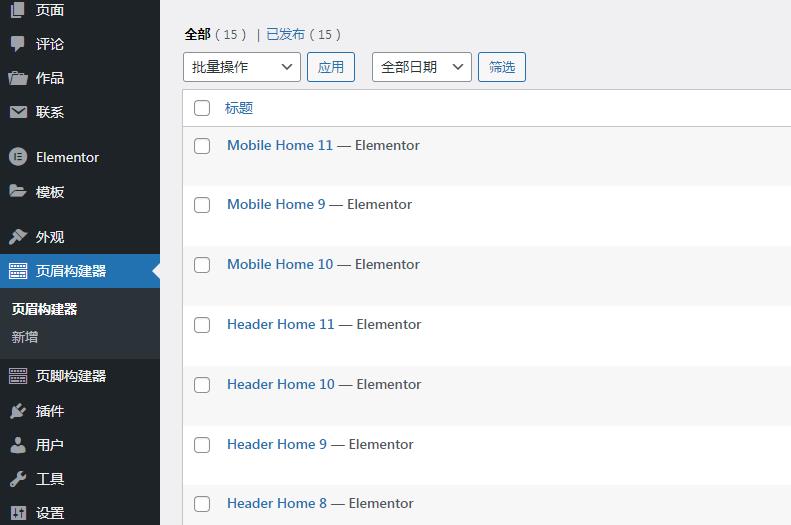Open the Settings (设置) sliders icon
791x525 pixels.
[18, 513]
